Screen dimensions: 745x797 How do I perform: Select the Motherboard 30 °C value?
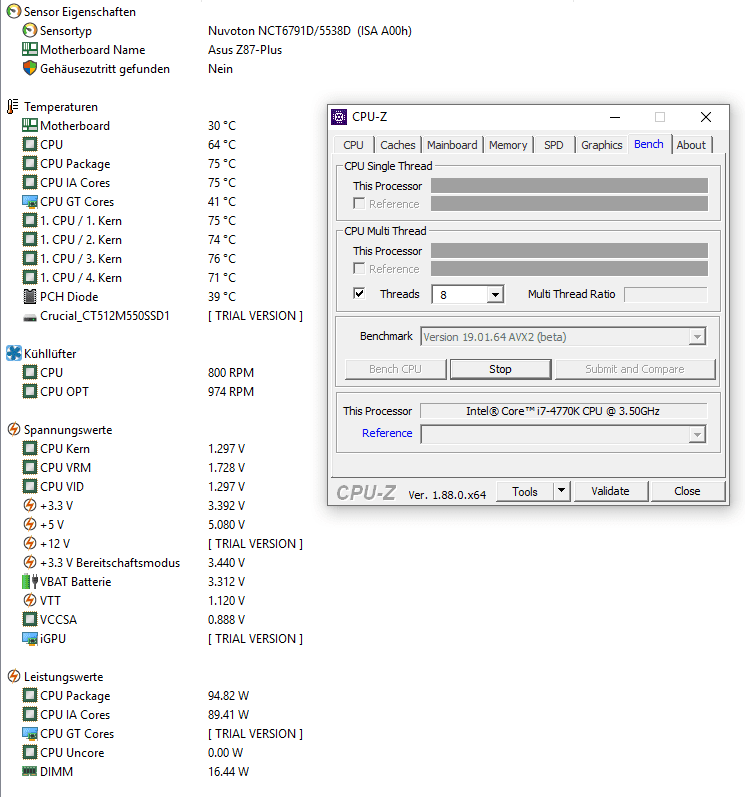[222, 126]
